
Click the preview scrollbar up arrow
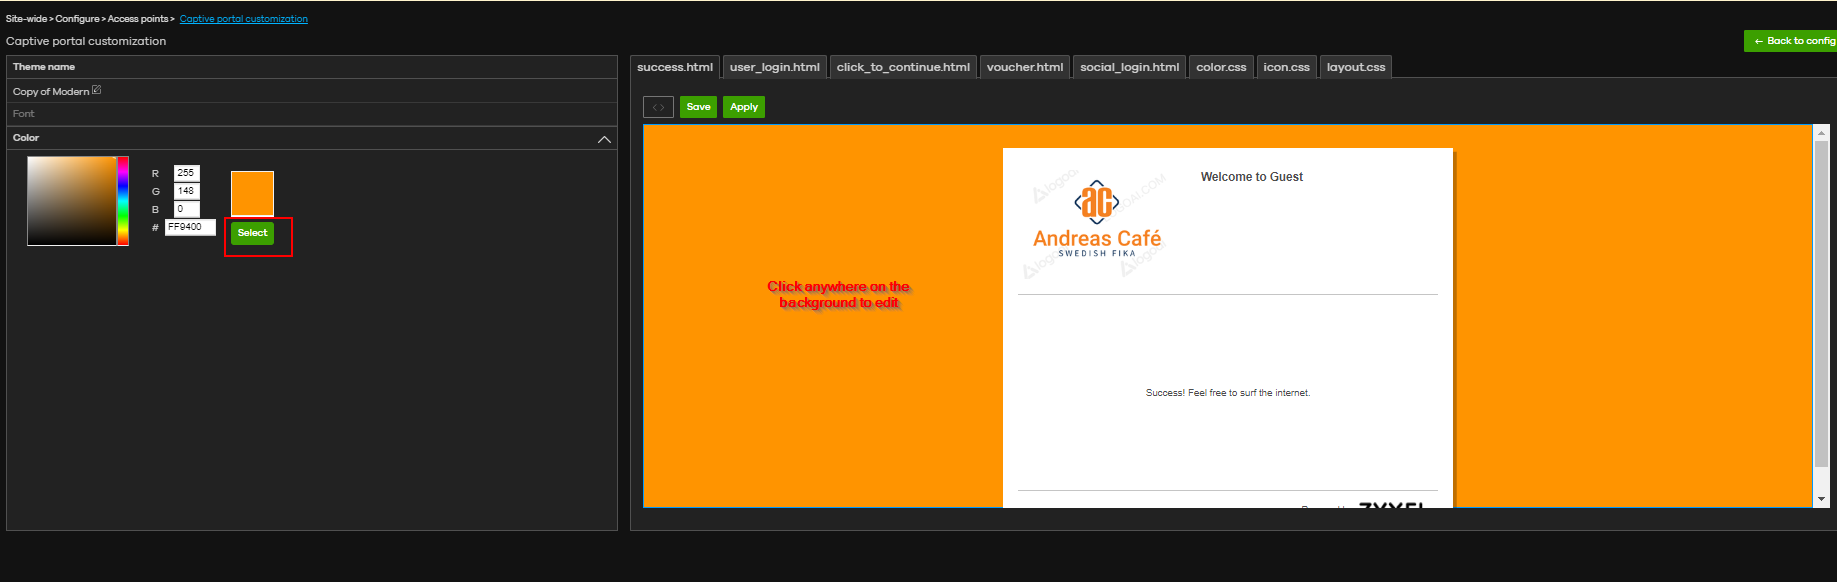[x=1821, y=133]
